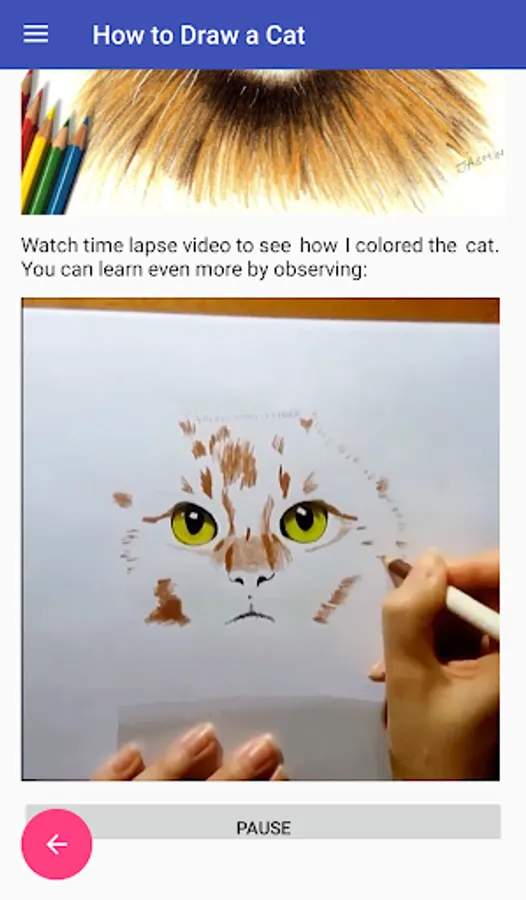The image size is (526, 900).
Task: Tap the "How to Draw a Cat" title
Action: [x=199, y=35]
